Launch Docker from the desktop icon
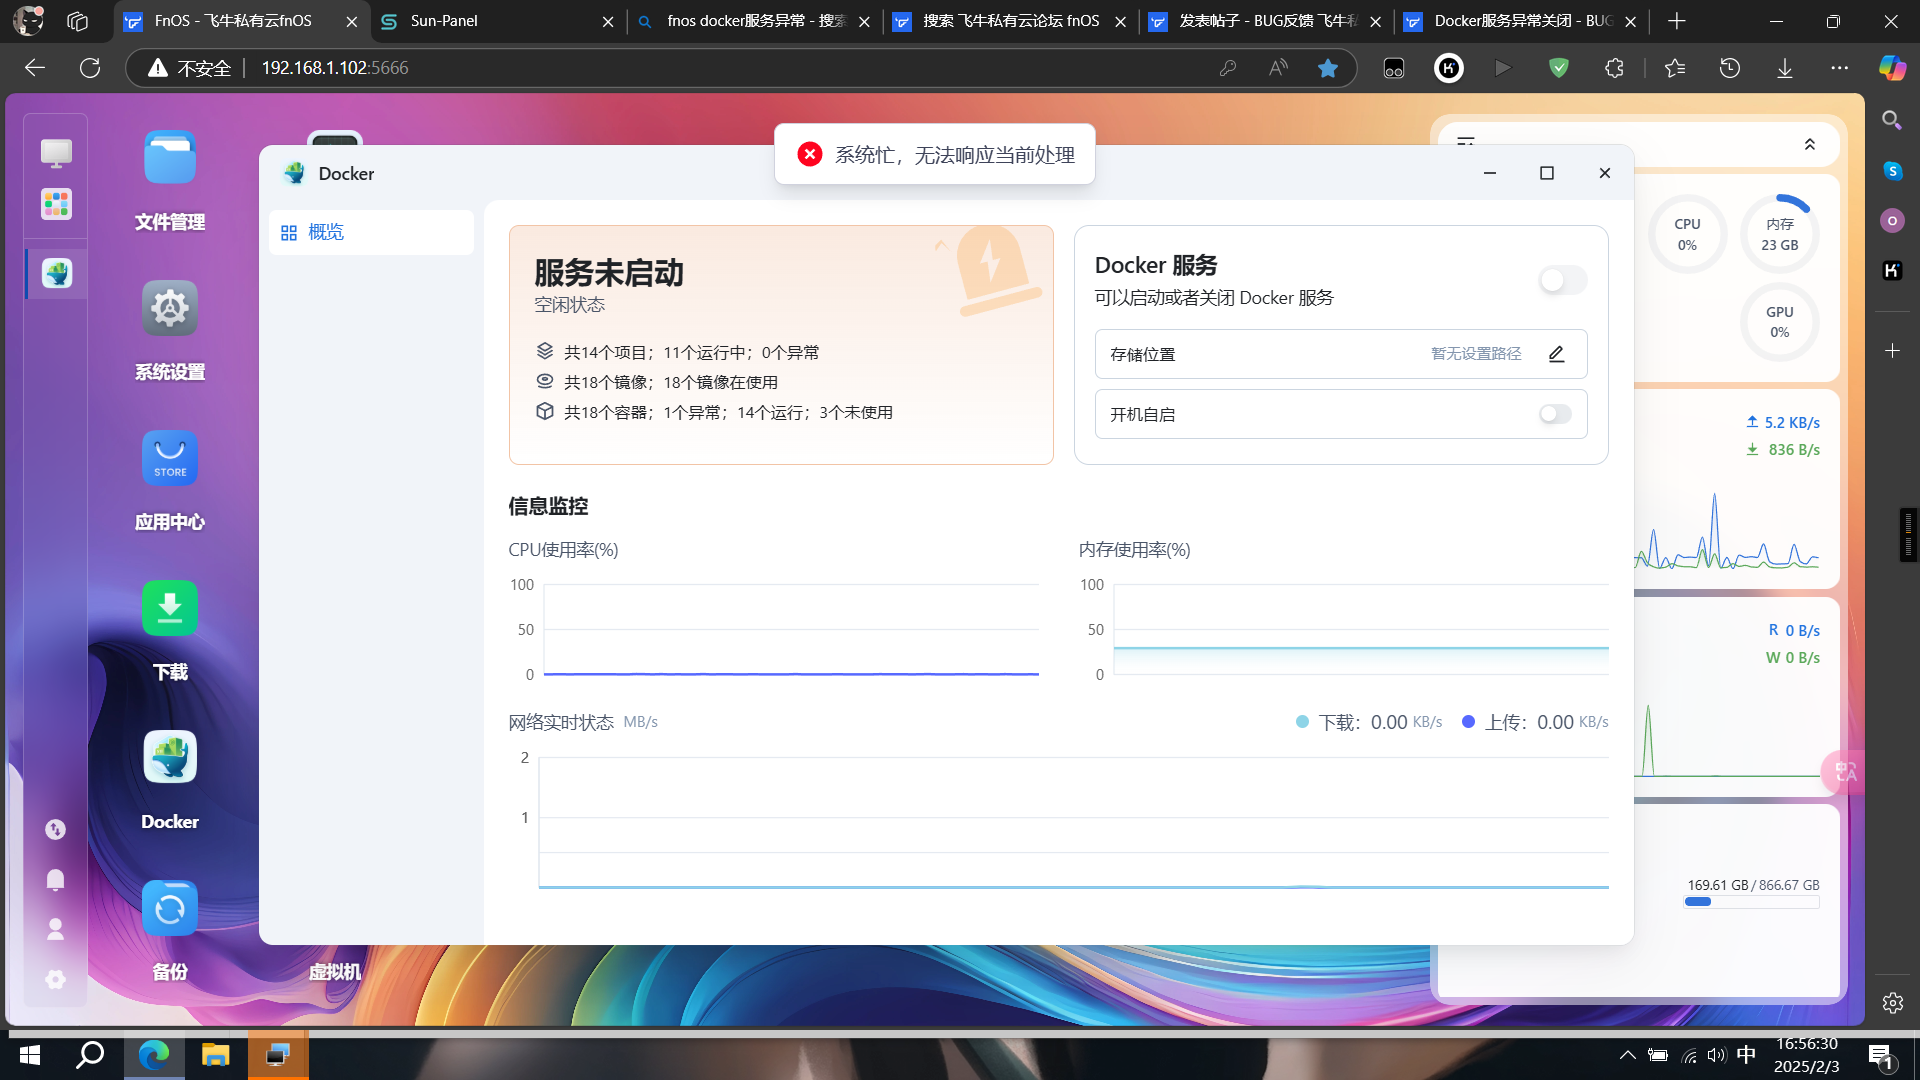Image resolution: width=1920 pixels, height=1080 pixels. tap(169, 758)
